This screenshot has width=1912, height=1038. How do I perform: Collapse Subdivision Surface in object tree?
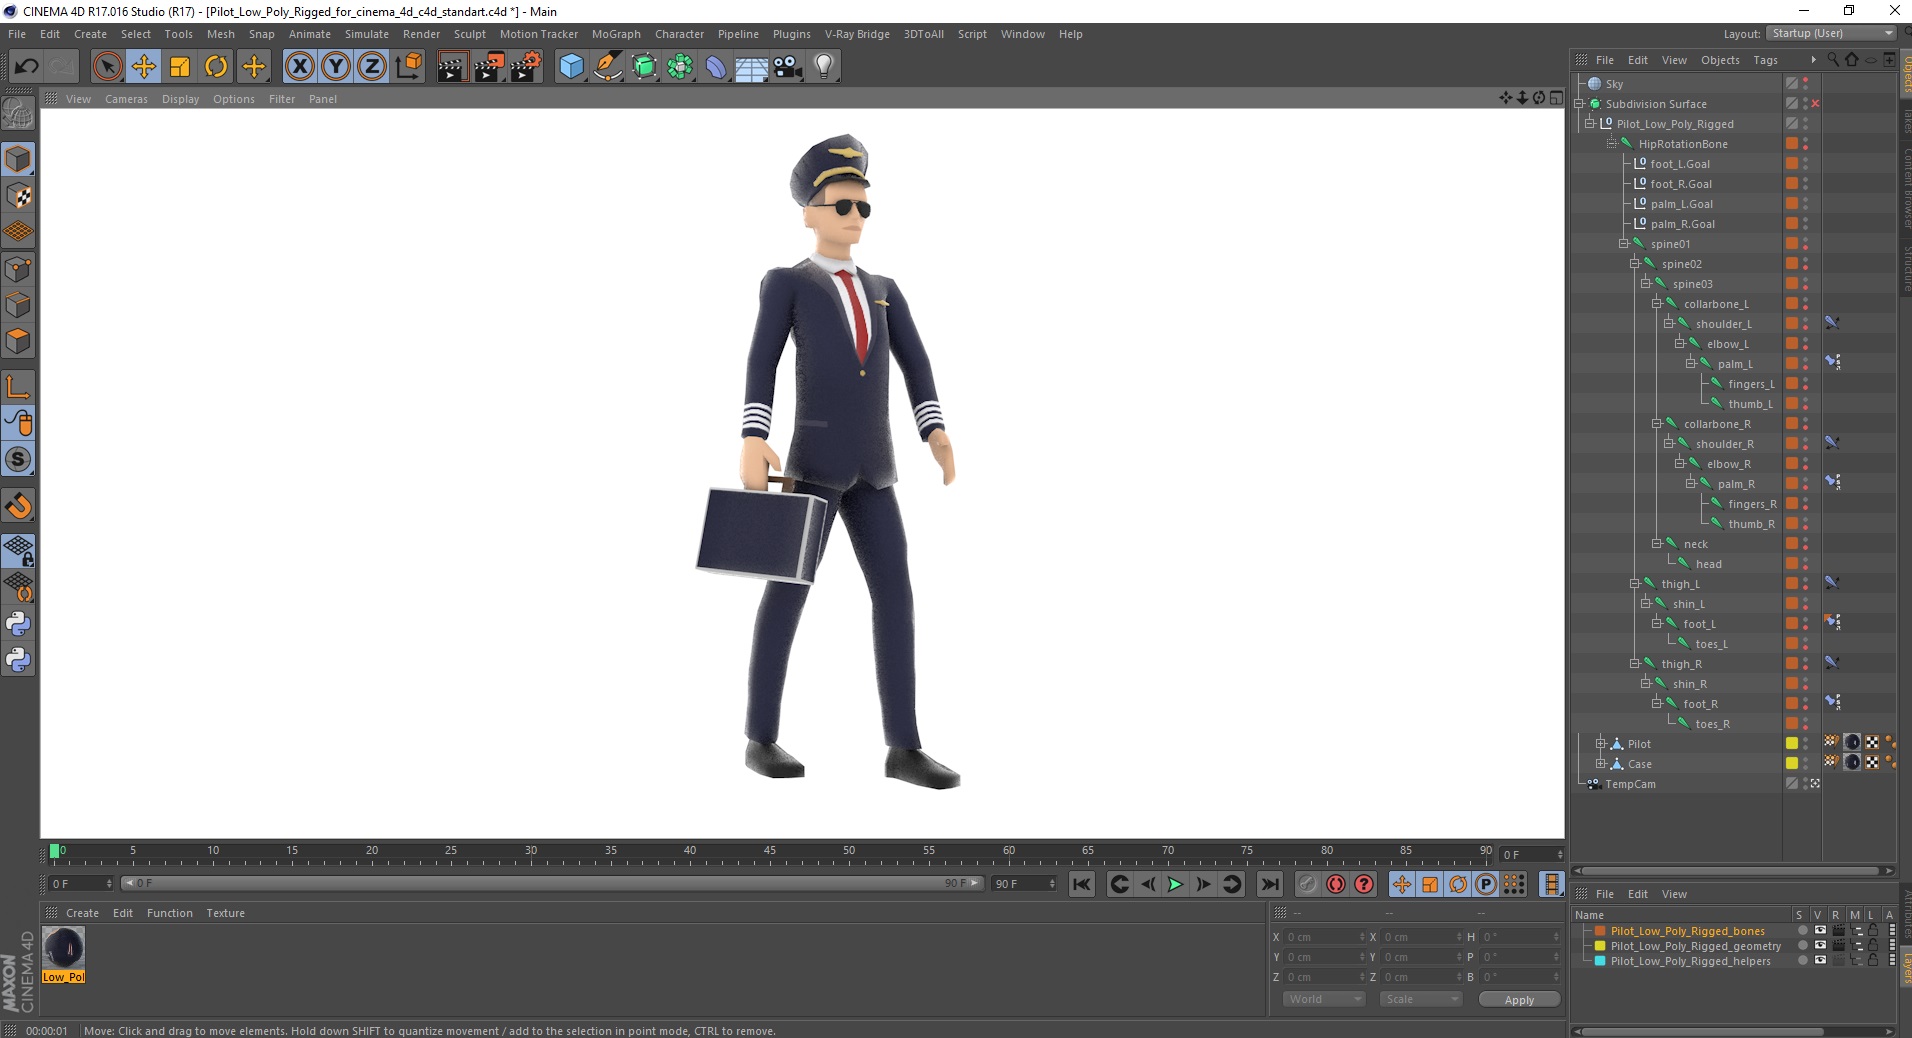coord(1579,104)
